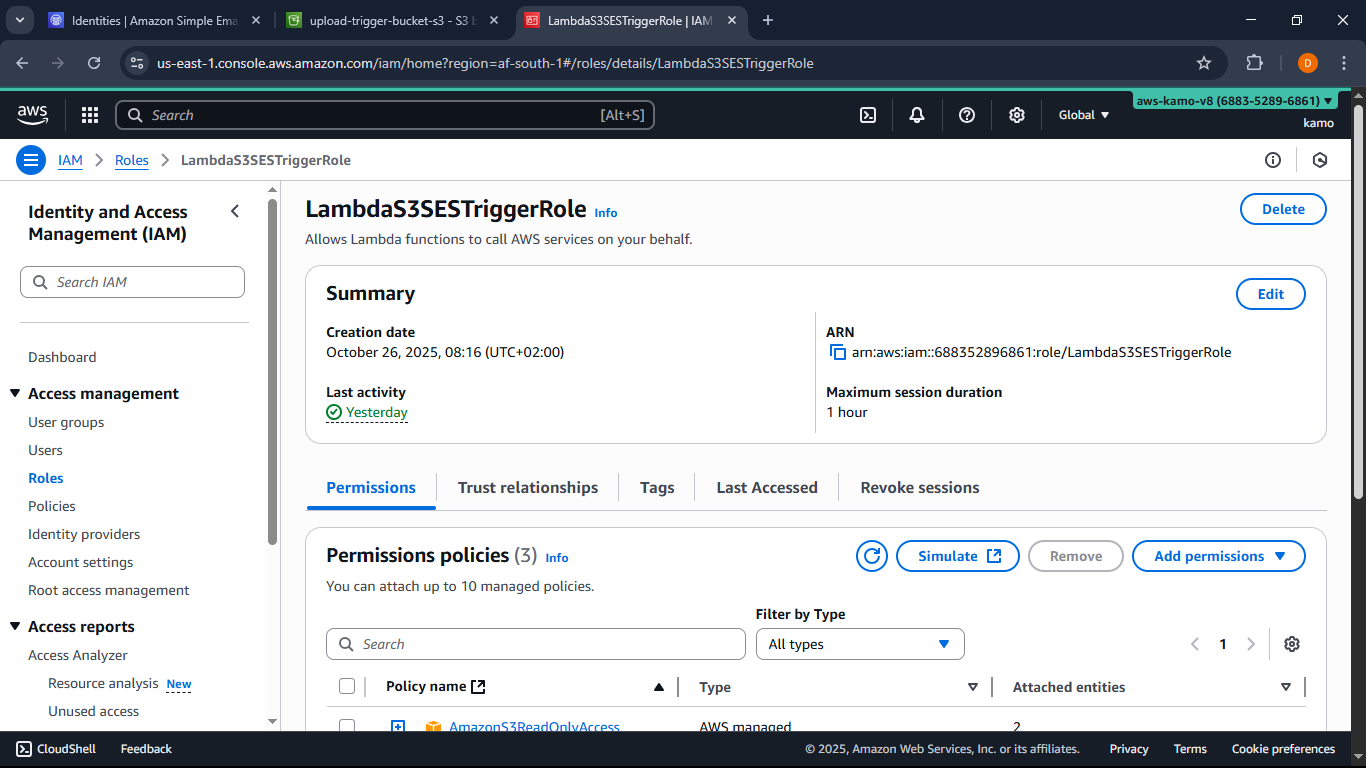This screenshot has height=768, width=1366.
Task: Open the console settings gear in header
Action: point(1017,115)
